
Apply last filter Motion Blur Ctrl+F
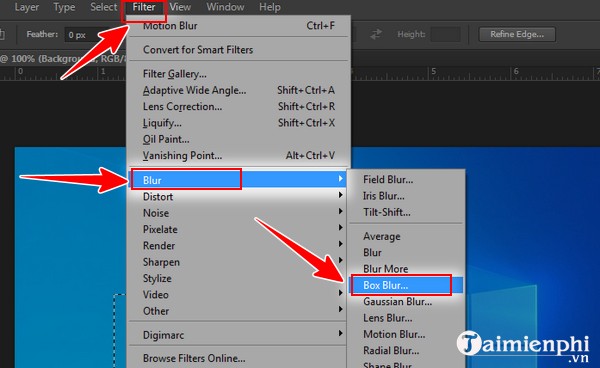[x=238, y=26]
